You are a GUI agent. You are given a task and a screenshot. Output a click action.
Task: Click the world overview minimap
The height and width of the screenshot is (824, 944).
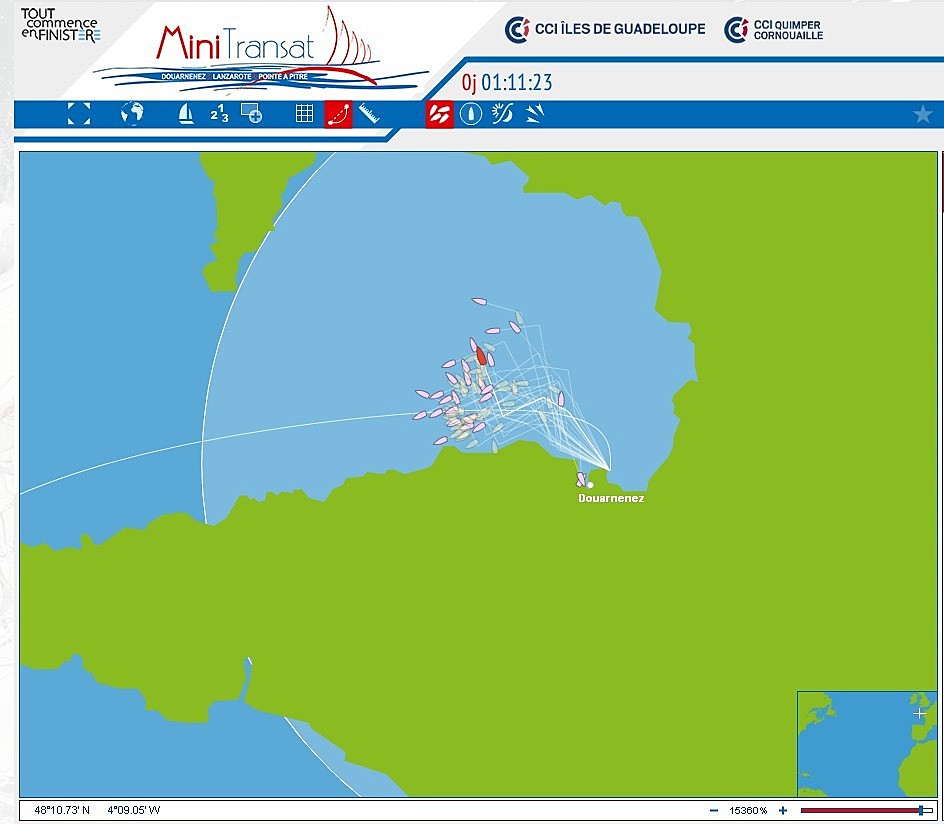(867, 744)
